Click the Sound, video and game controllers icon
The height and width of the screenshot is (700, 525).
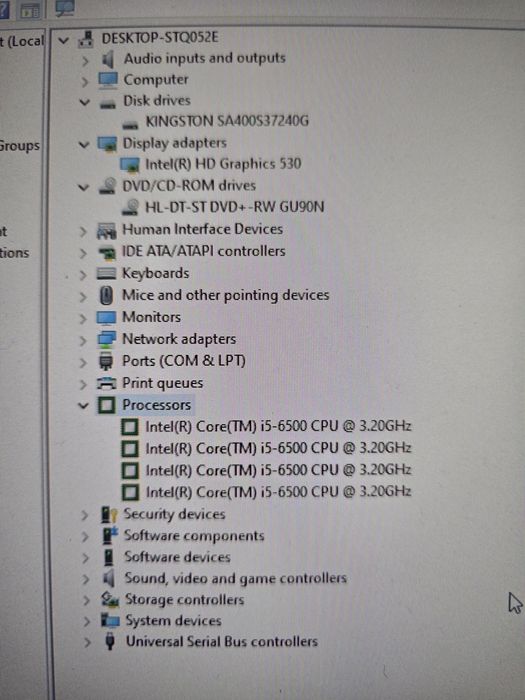[109, 579]
